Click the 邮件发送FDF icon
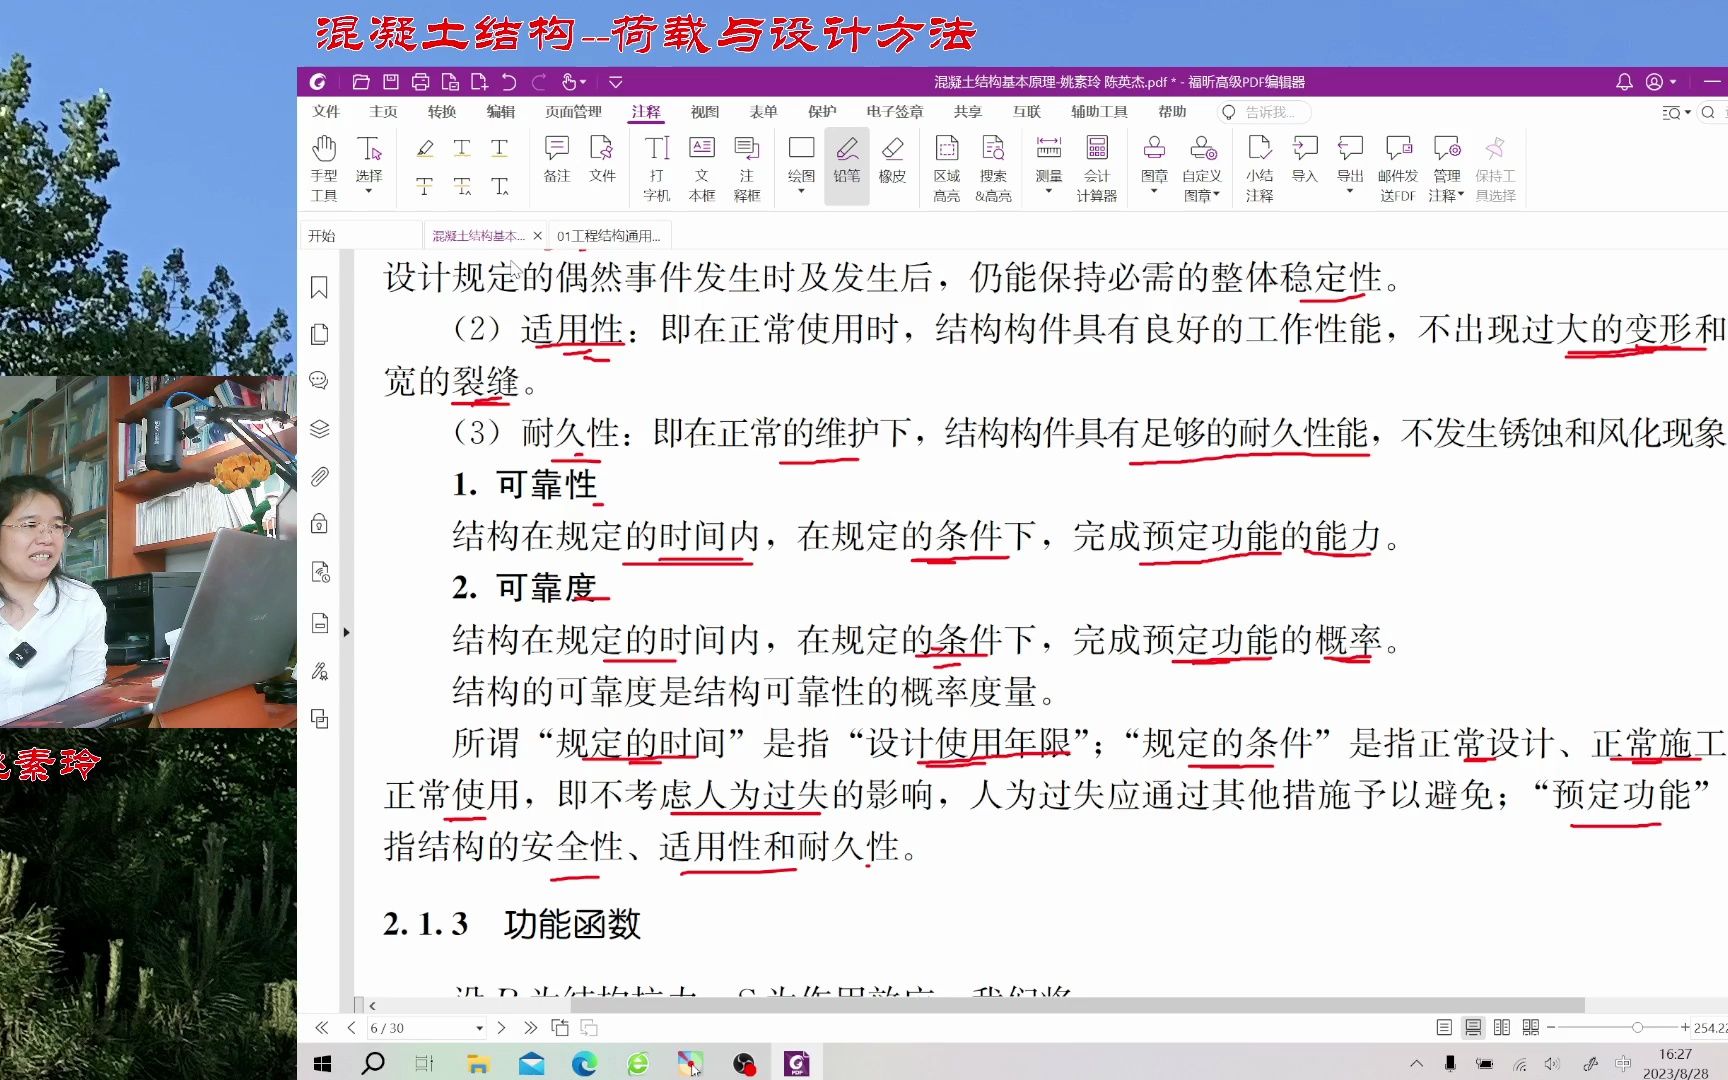Screen dimensions: 1728x1080 1397,165
